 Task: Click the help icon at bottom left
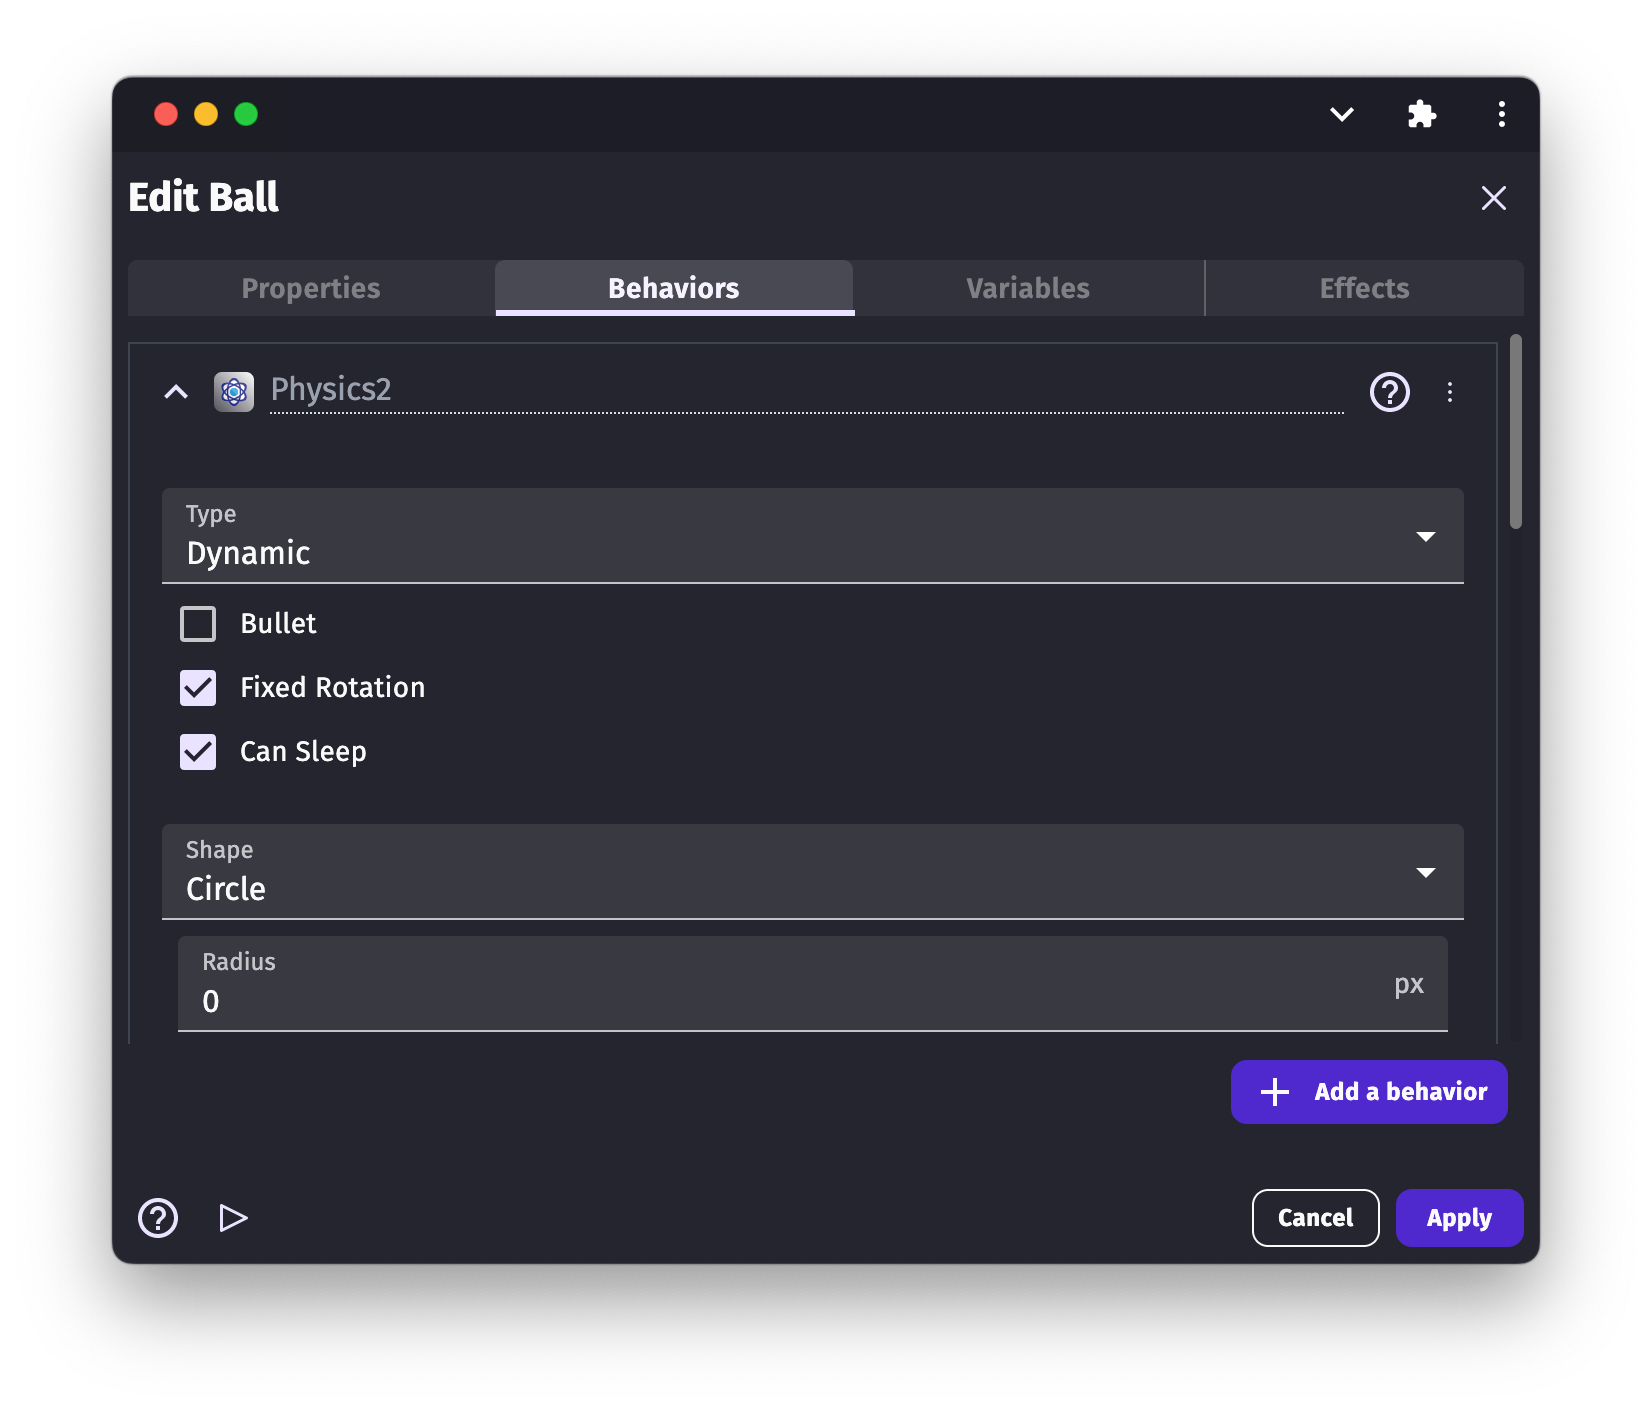coord(158,1218)
